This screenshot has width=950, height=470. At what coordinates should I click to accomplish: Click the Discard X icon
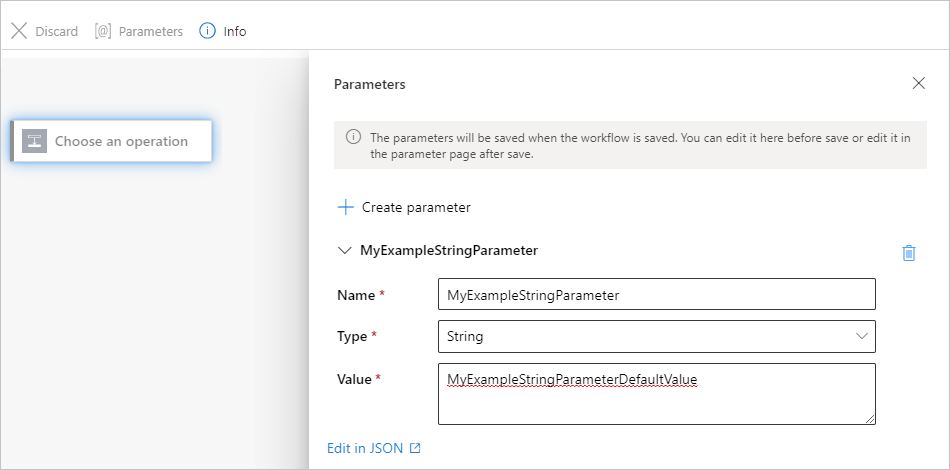tap(19, 31)
